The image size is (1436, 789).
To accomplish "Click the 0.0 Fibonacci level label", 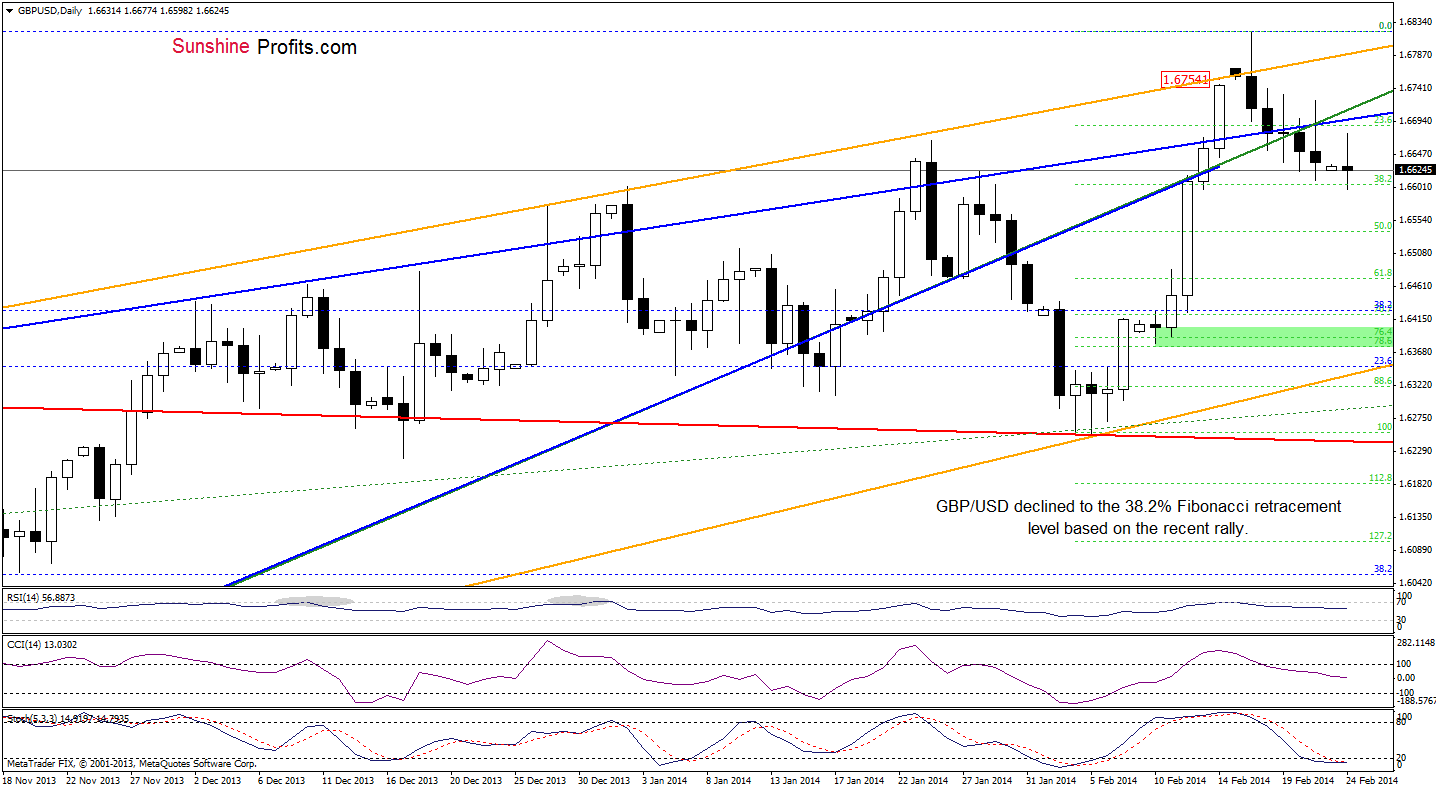I will point(1386,26).
